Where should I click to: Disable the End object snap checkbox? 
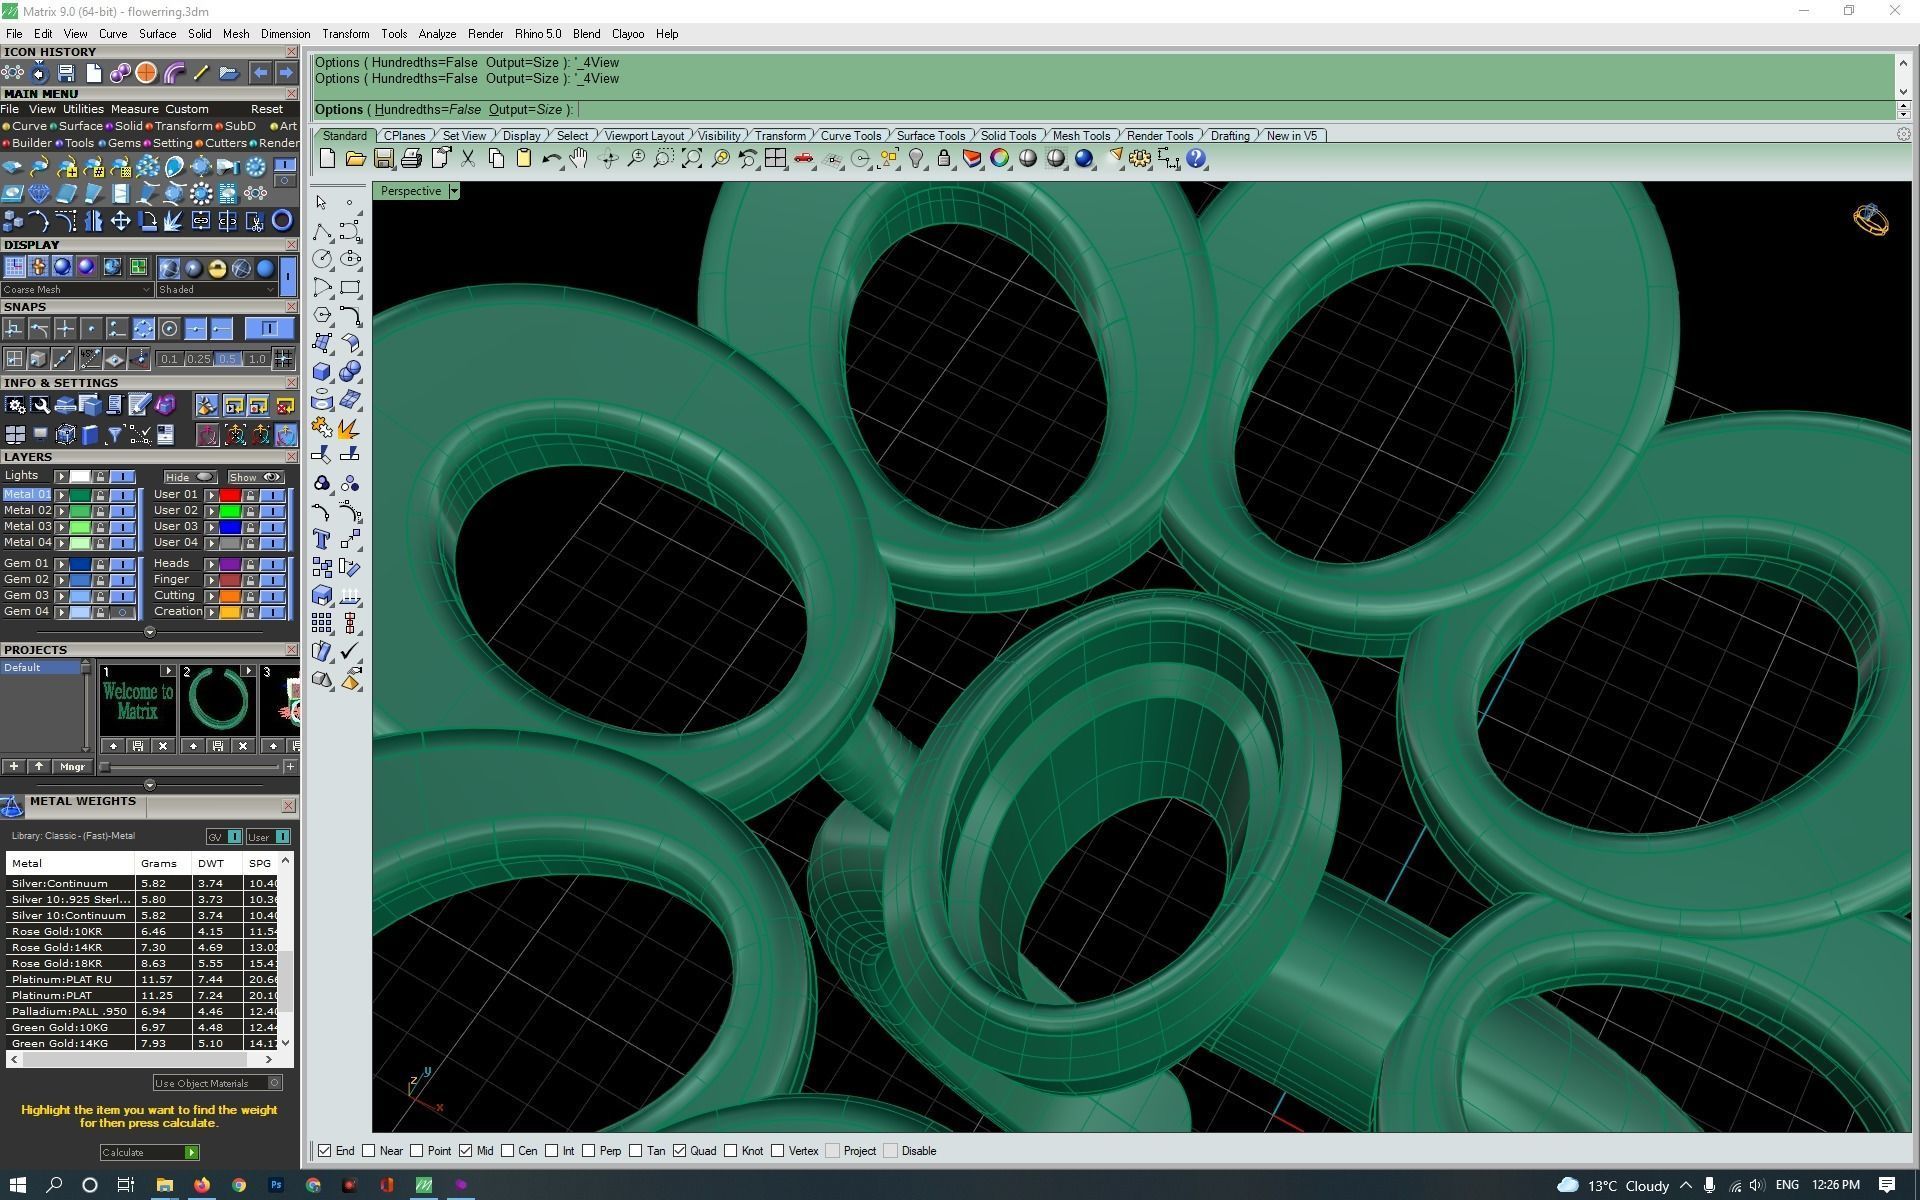coord(325,1151)
